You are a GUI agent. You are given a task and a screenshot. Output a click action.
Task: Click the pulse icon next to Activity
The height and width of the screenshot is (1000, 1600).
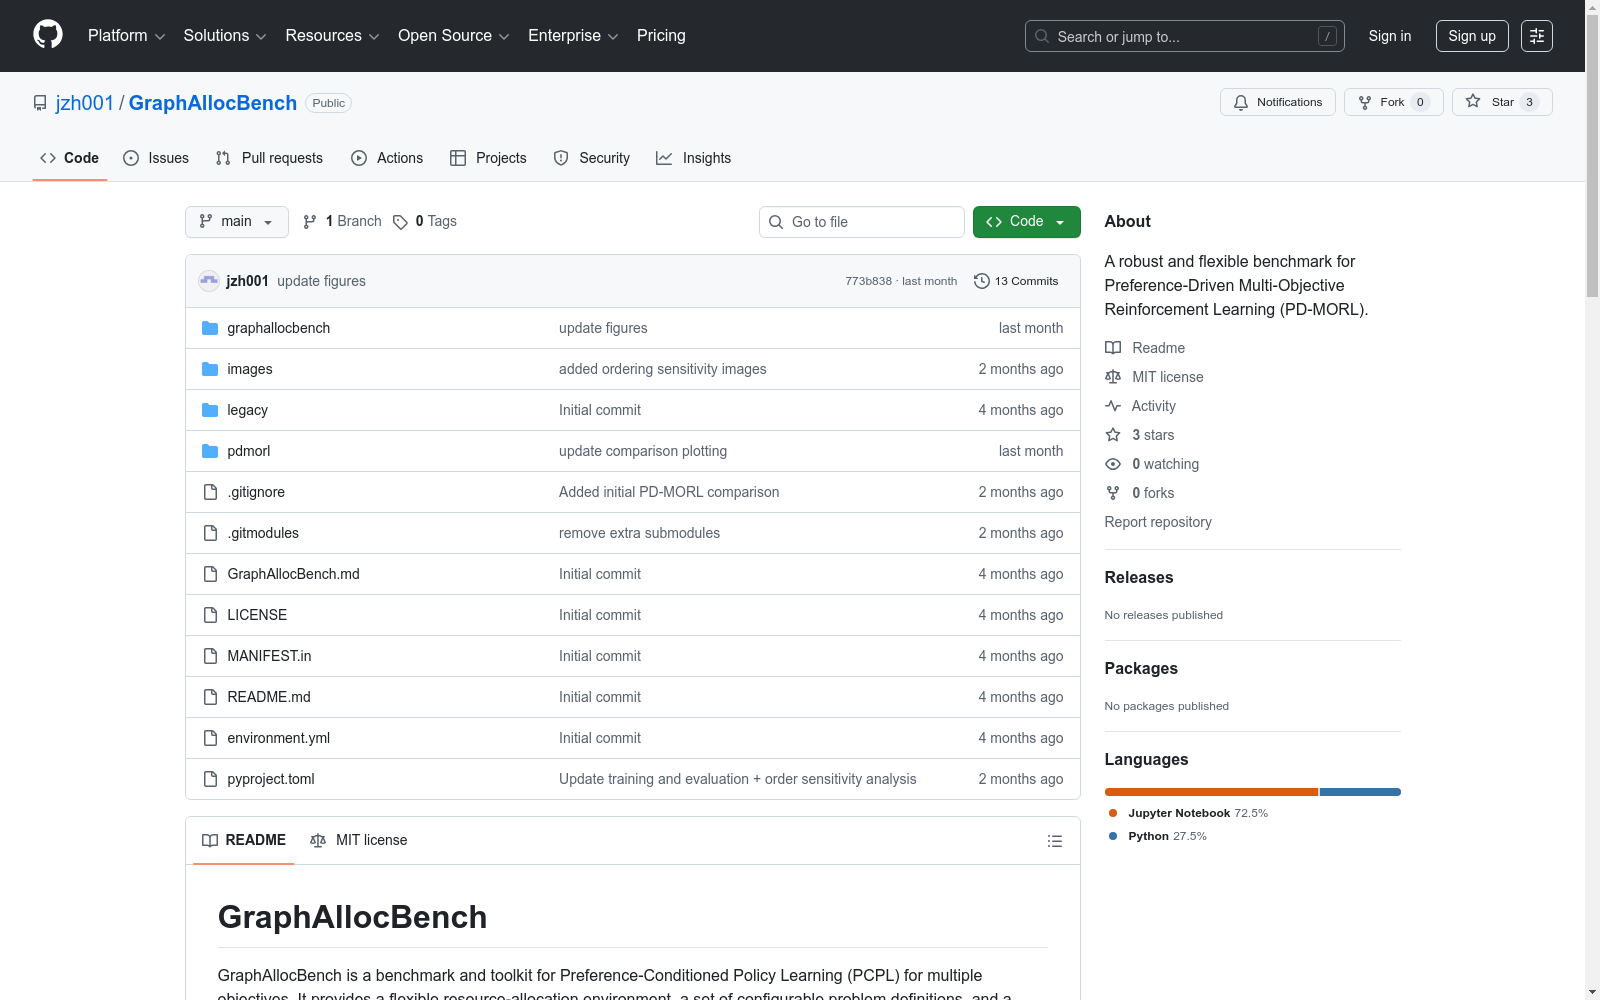click(1113, 406)
